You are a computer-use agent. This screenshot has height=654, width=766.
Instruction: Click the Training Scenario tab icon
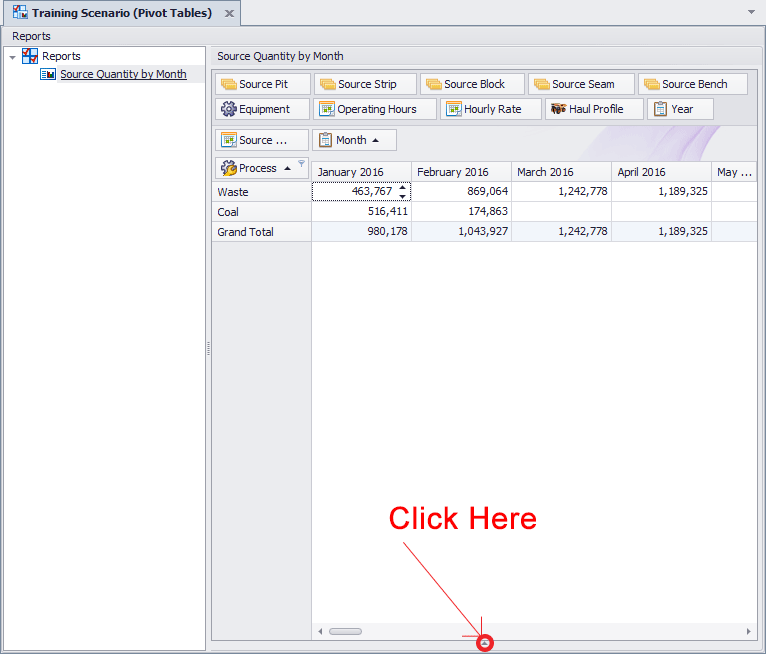coord(20,12)
